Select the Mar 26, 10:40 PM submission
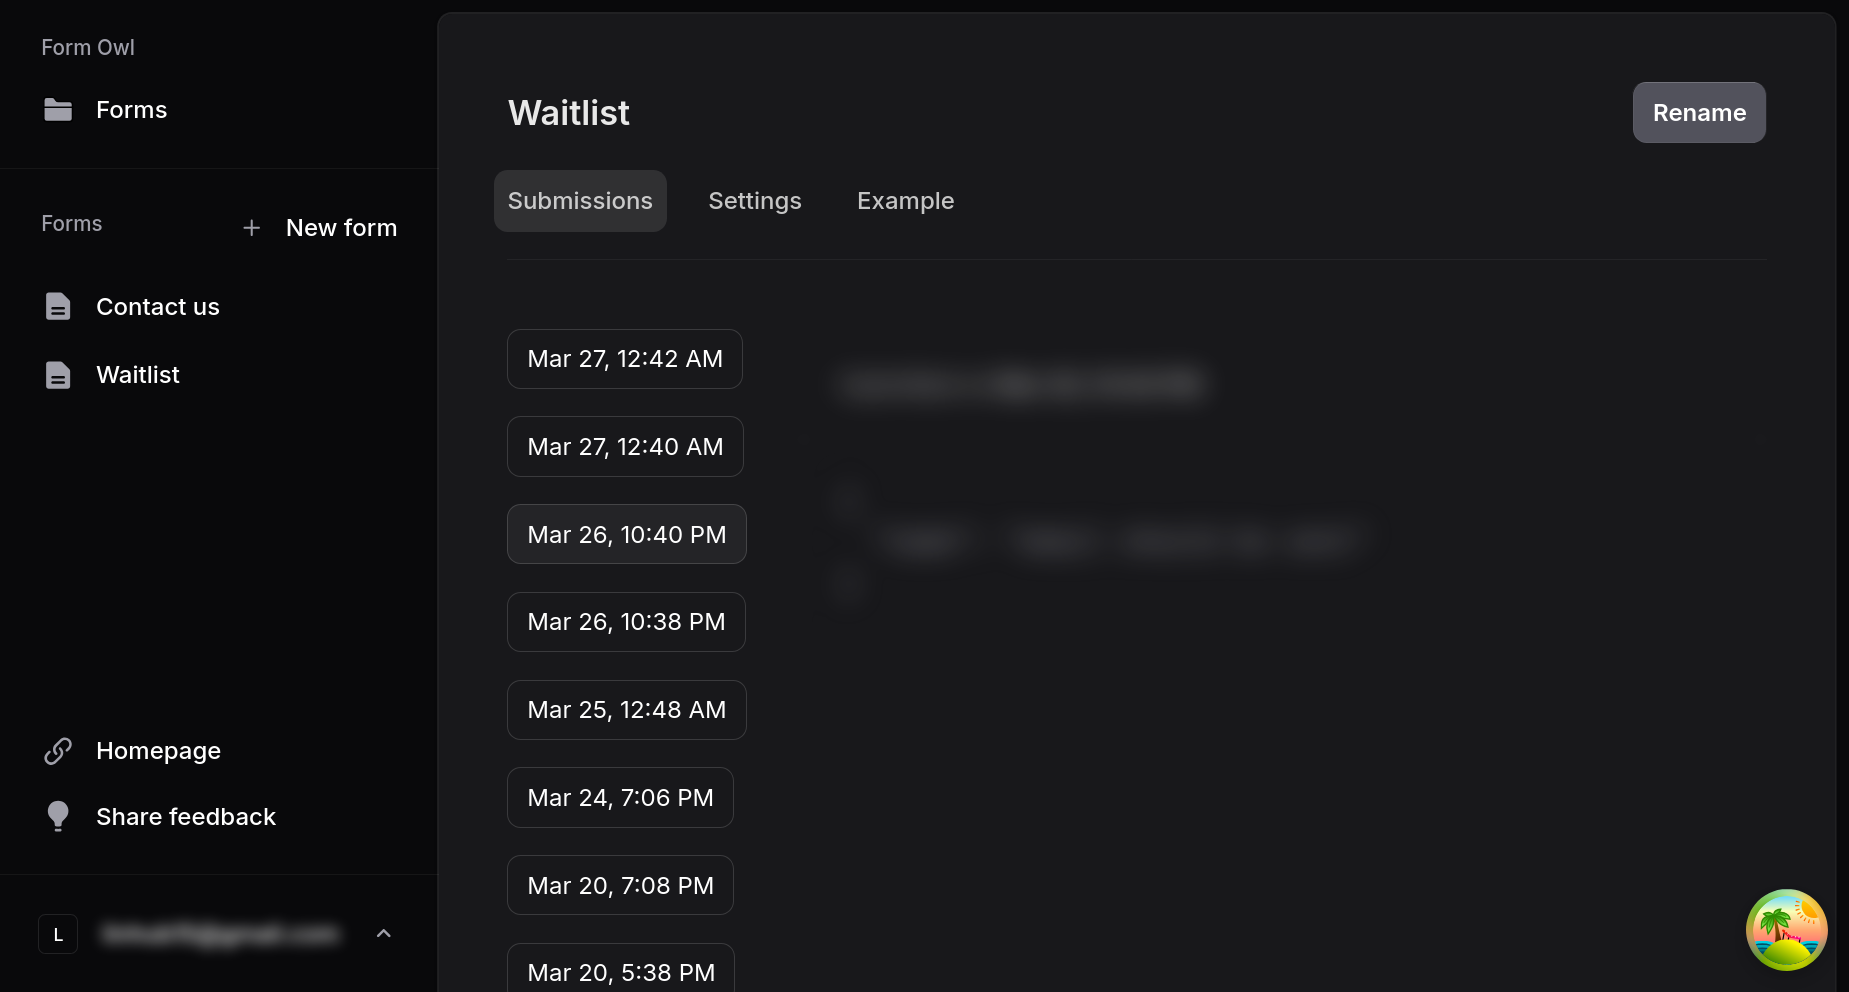The height and width of the screenshot is (992, 1849). pos(627,535)
